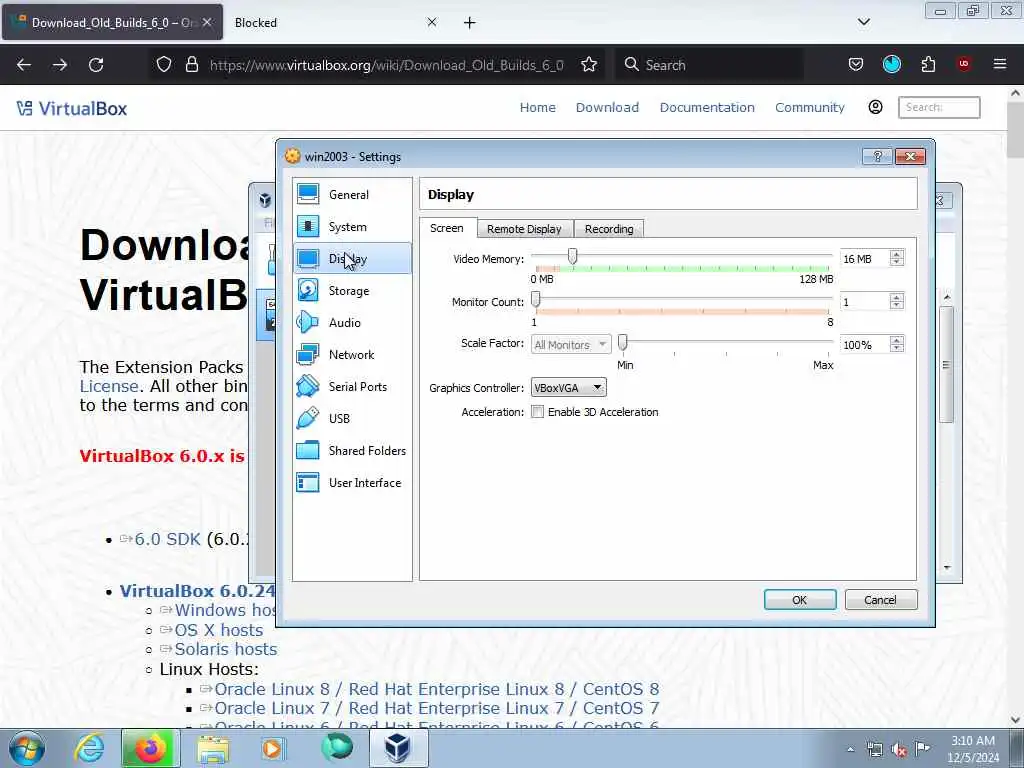Enable 3D Acceleration checkbox
1024x768 pixels.
(x=537, y=411)
